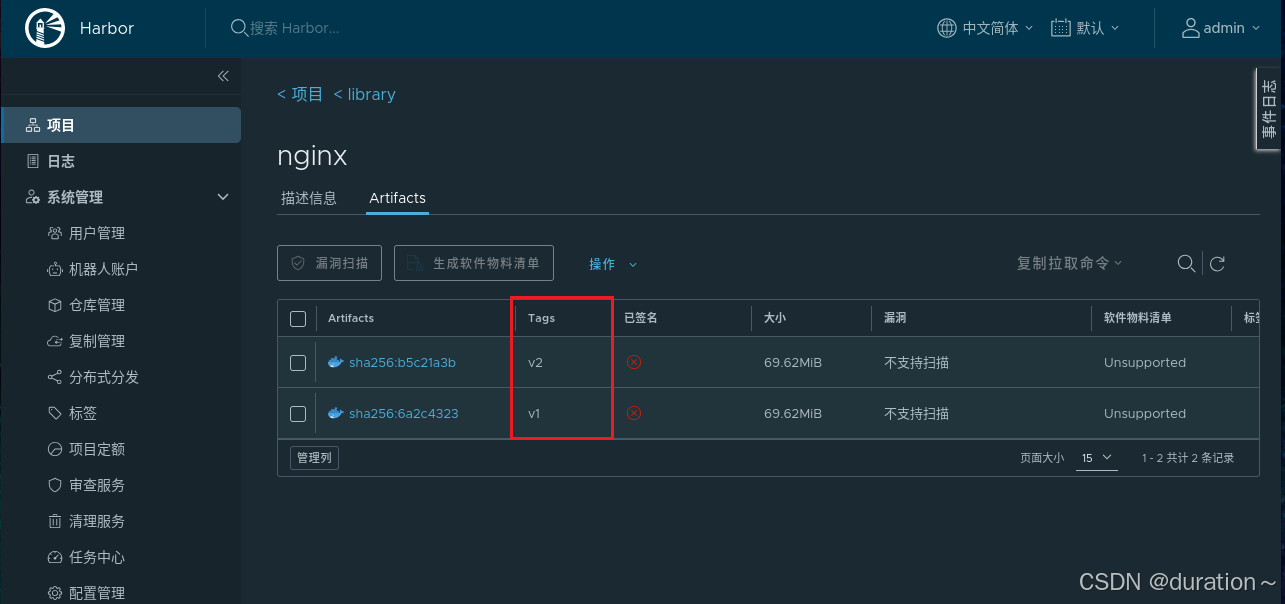Click the 分布式分发 share icon

(55, 377)
